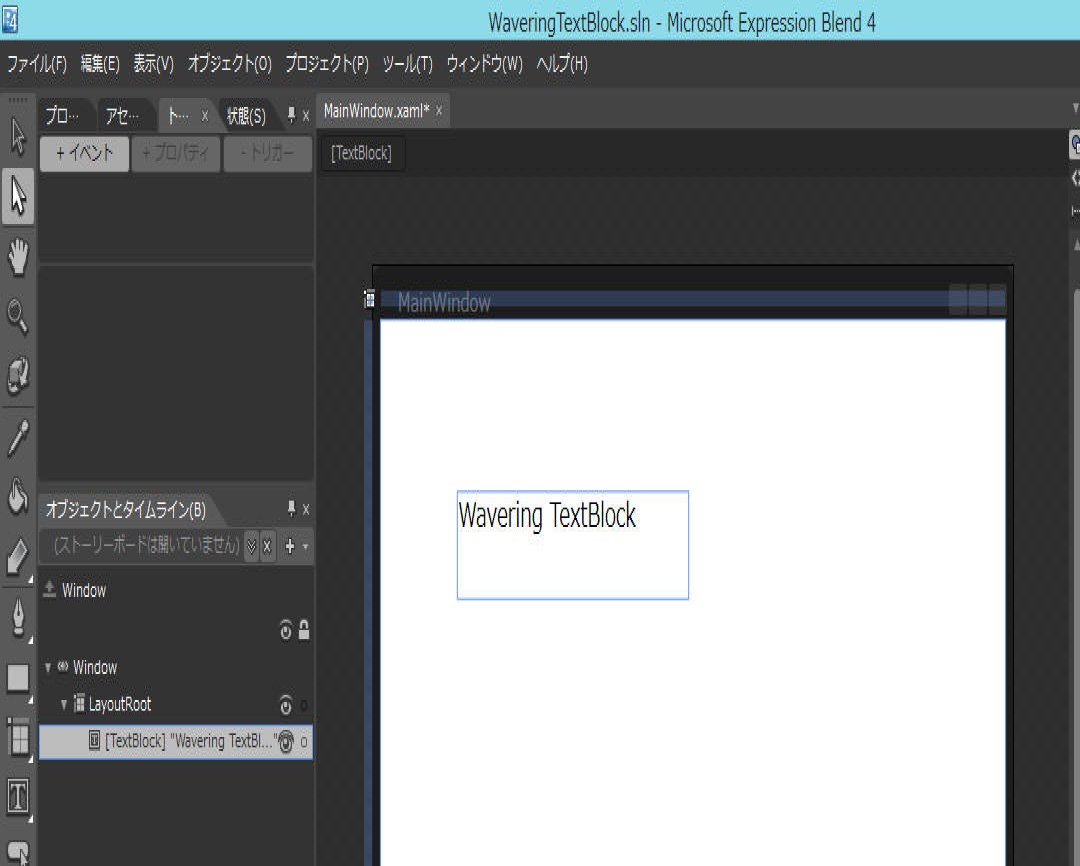The height and width of the screenshot is (866, 1080).
Task: Select the Zoom magnifier tool
Action: [x=18, y=317]
